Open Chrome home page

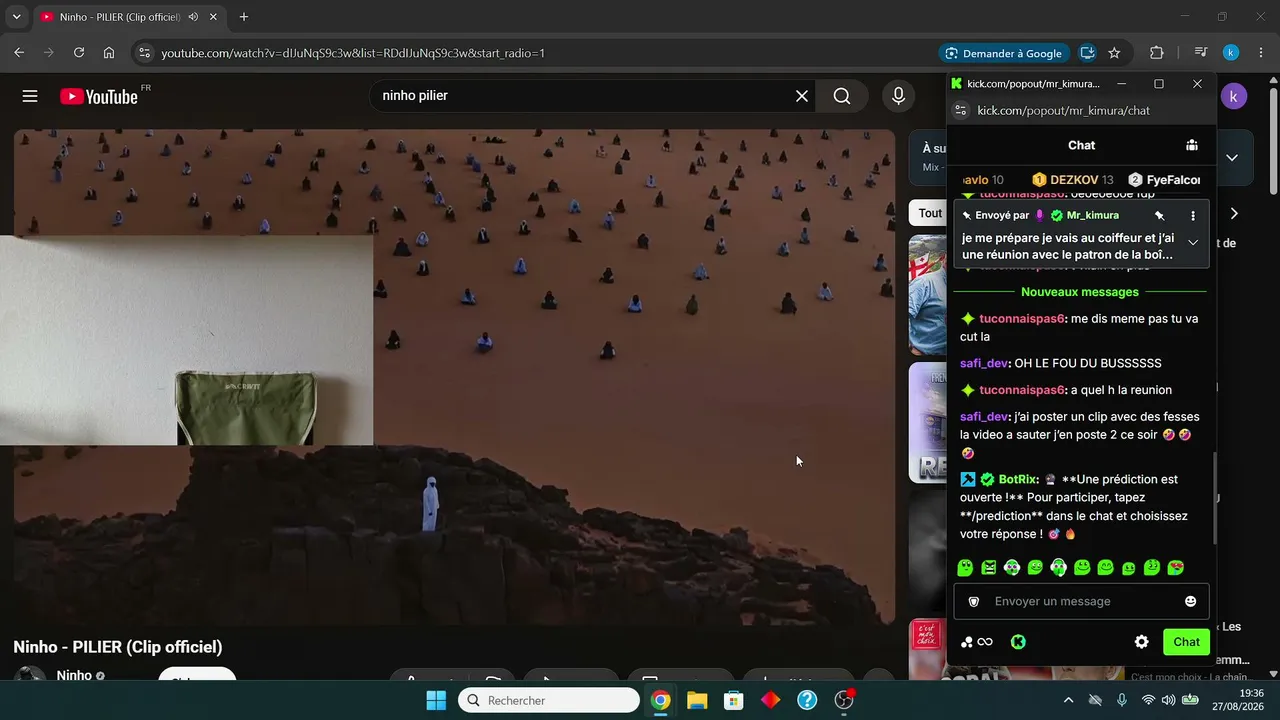coord(109,53)
